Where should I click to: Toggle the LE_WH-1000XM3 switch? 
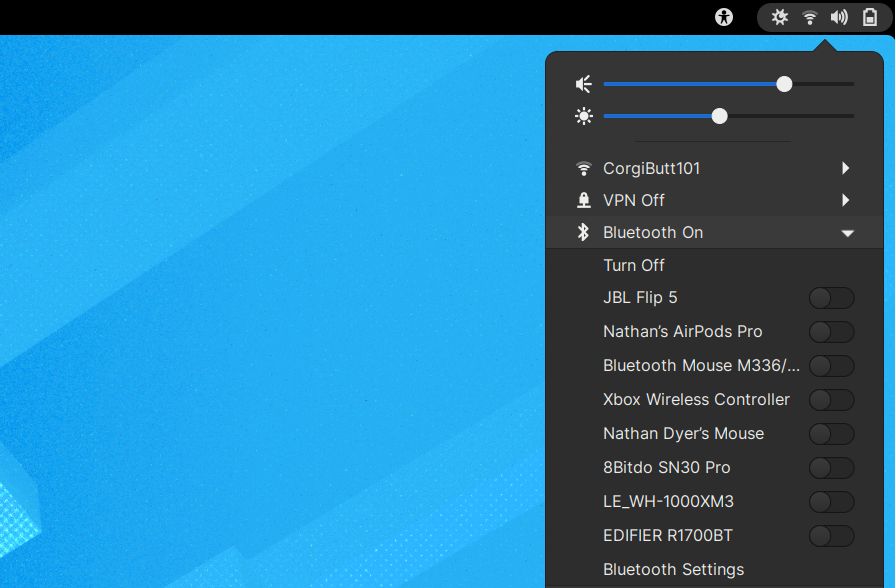832,502
